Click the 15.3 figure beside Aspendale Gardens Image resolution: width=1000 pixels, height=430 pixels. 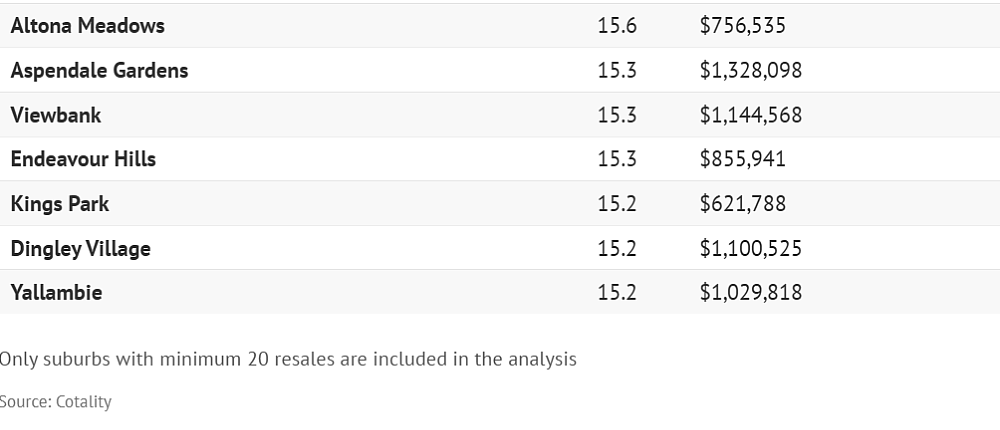617,70
